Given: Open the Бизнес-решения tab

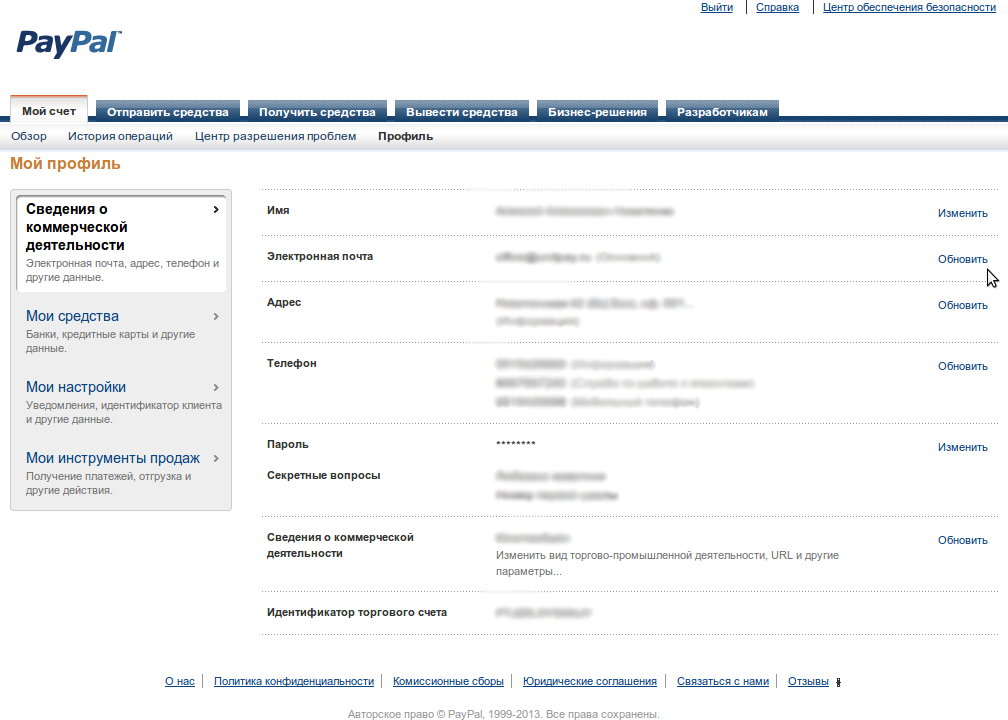Looking at the screenshot, I should coord(597,112).
